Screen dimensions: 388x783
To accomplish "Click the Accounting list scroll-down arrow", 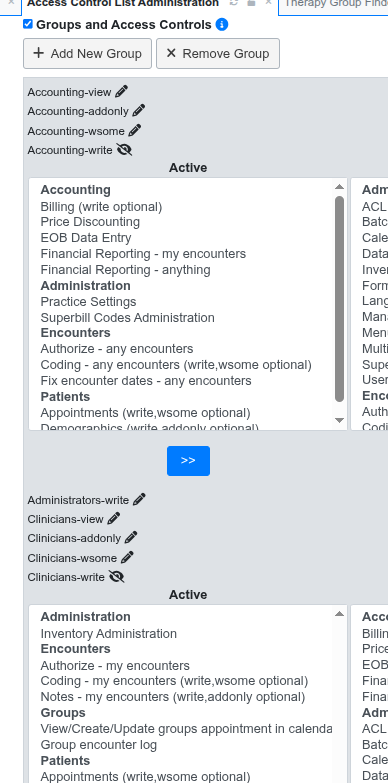I will click(x=340, y=420).
